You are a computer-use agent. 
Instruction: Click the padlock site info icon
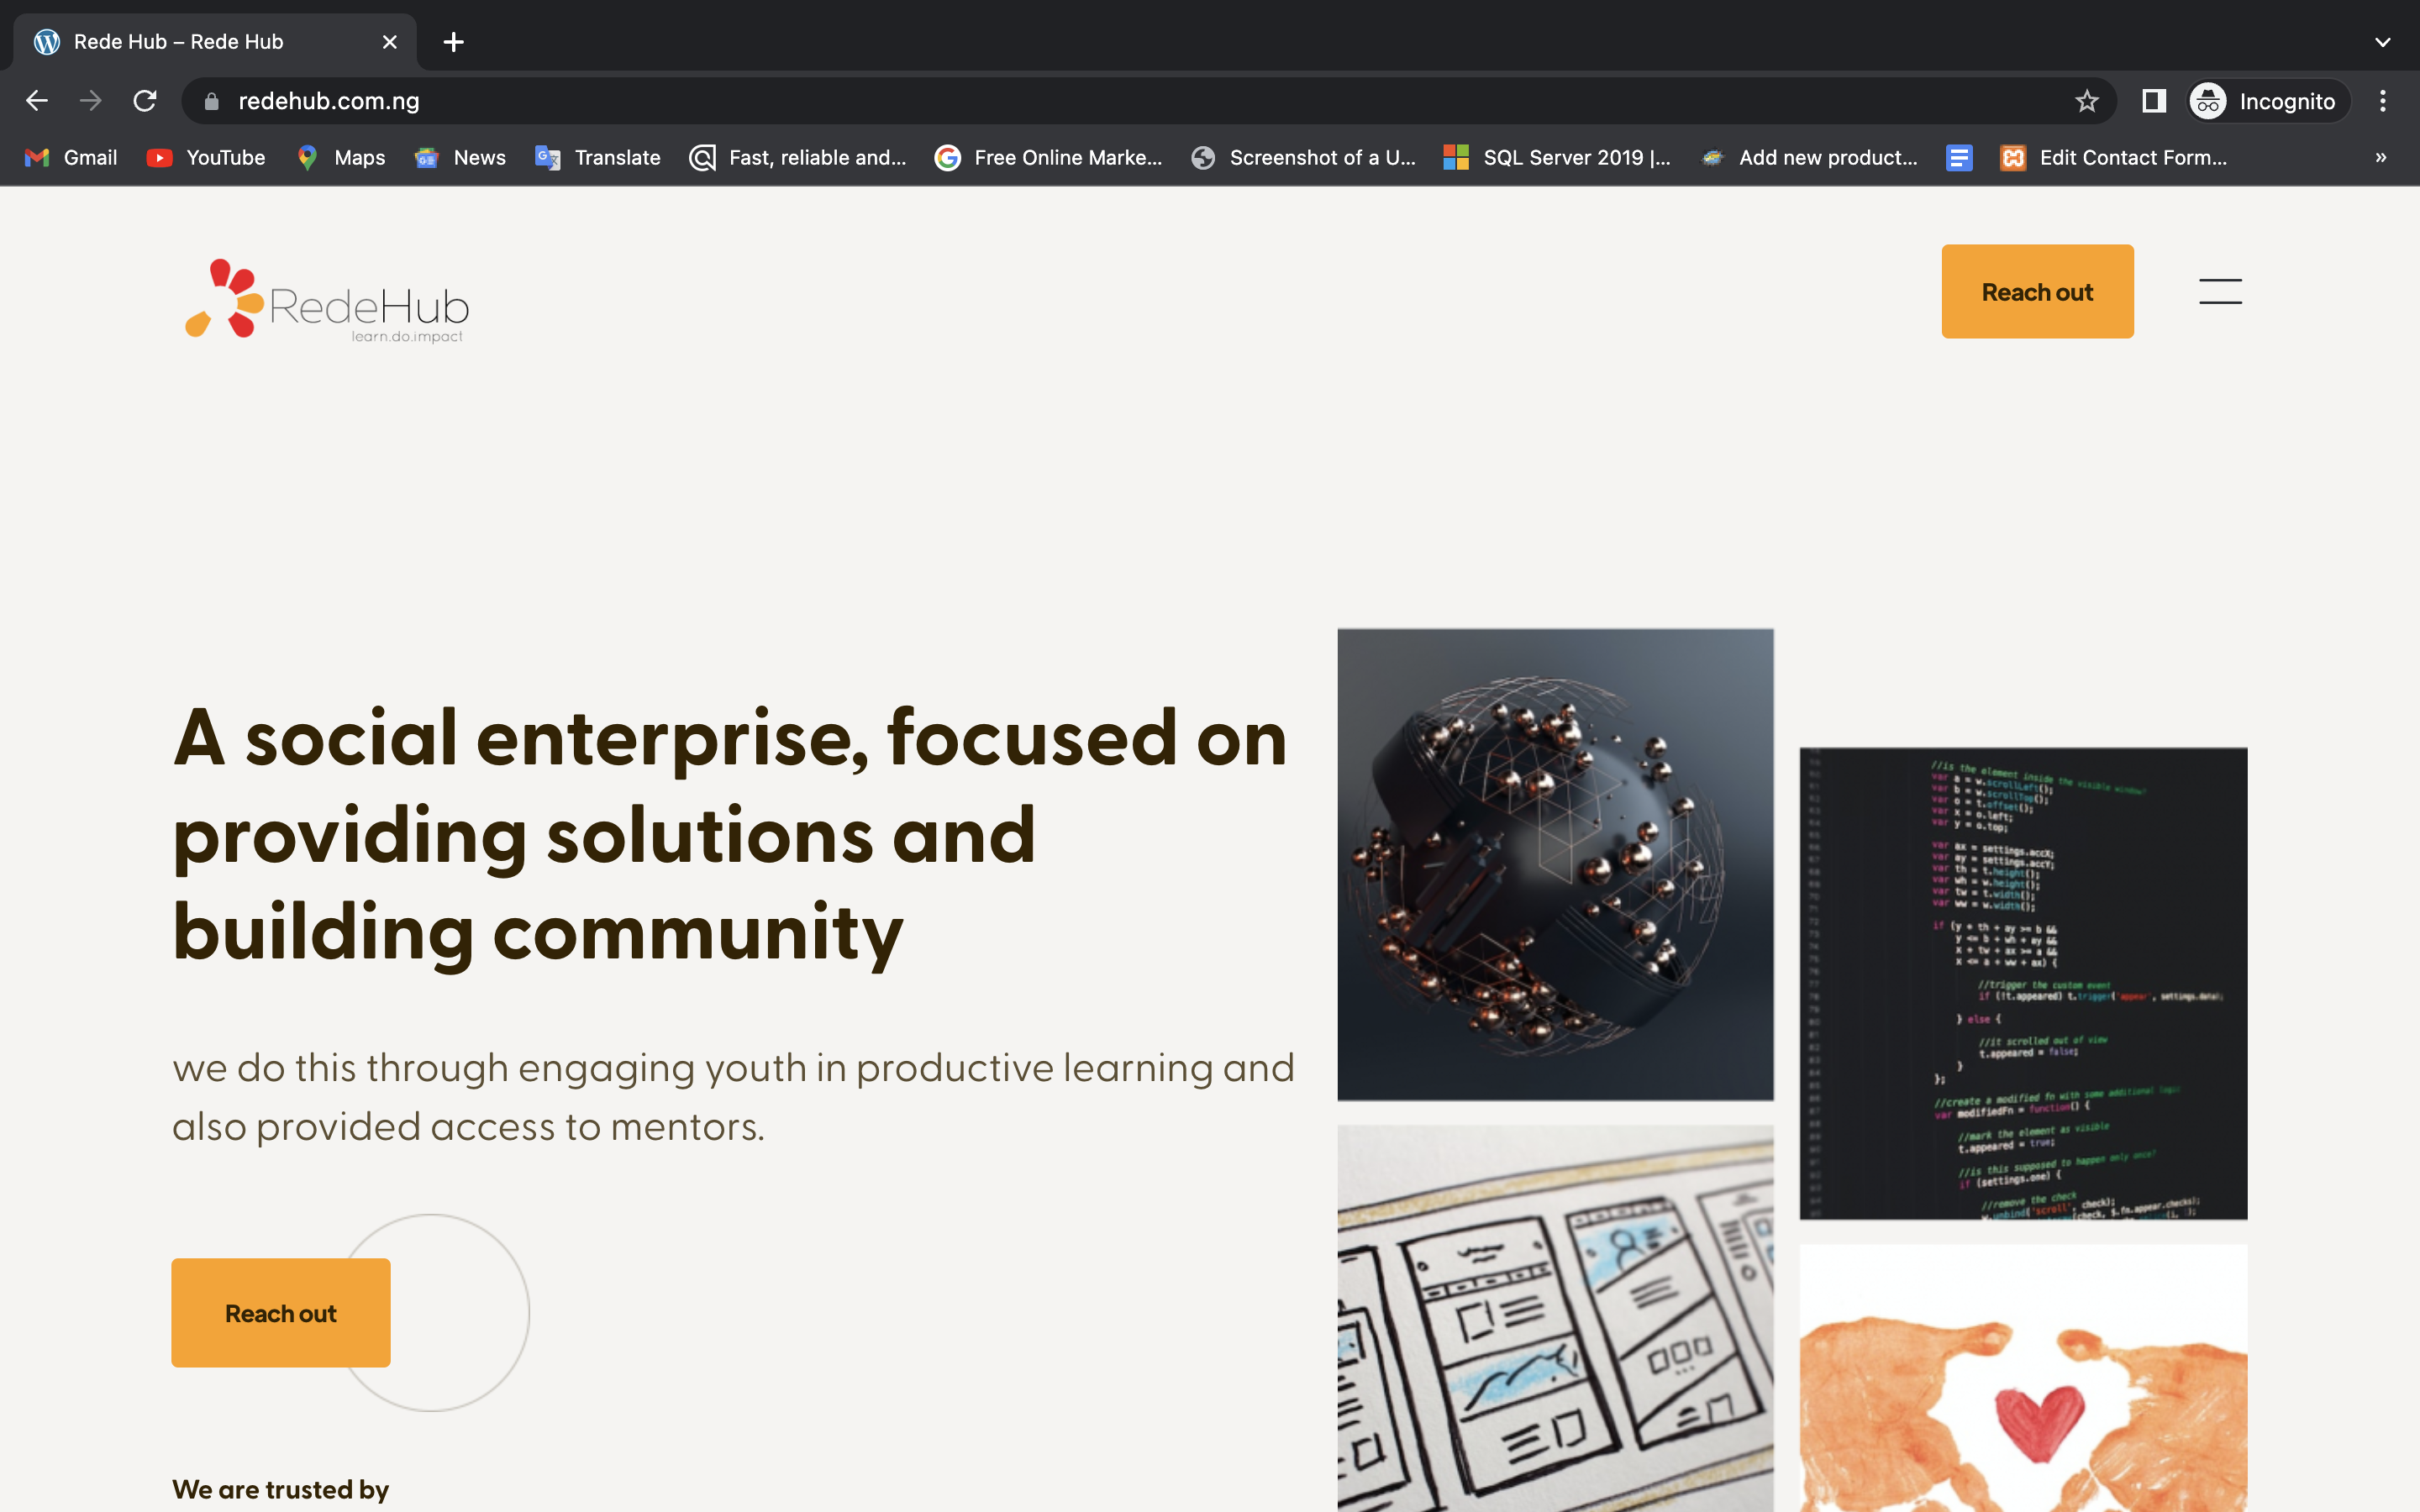tap(211, 101)
